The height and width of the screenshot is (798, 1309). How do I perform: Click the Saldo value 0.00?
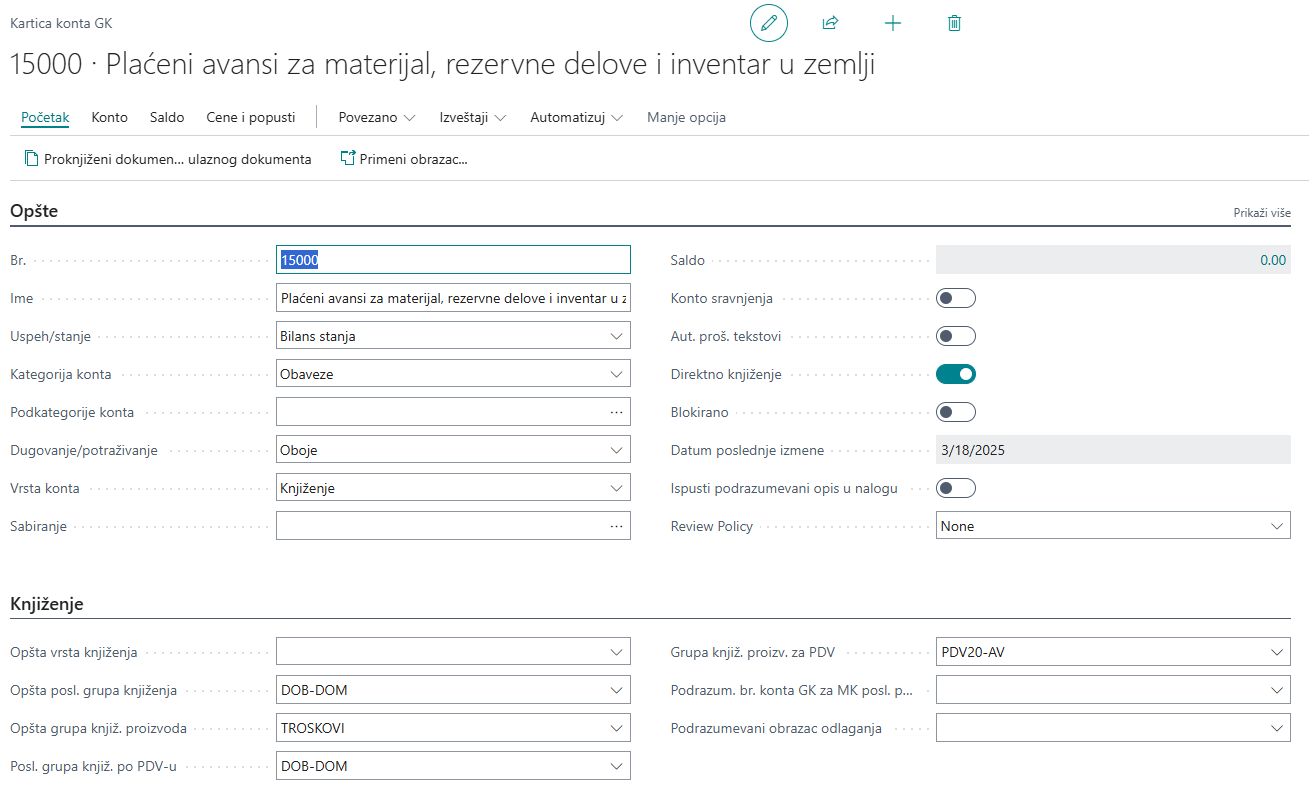[x=1272, y=260]
